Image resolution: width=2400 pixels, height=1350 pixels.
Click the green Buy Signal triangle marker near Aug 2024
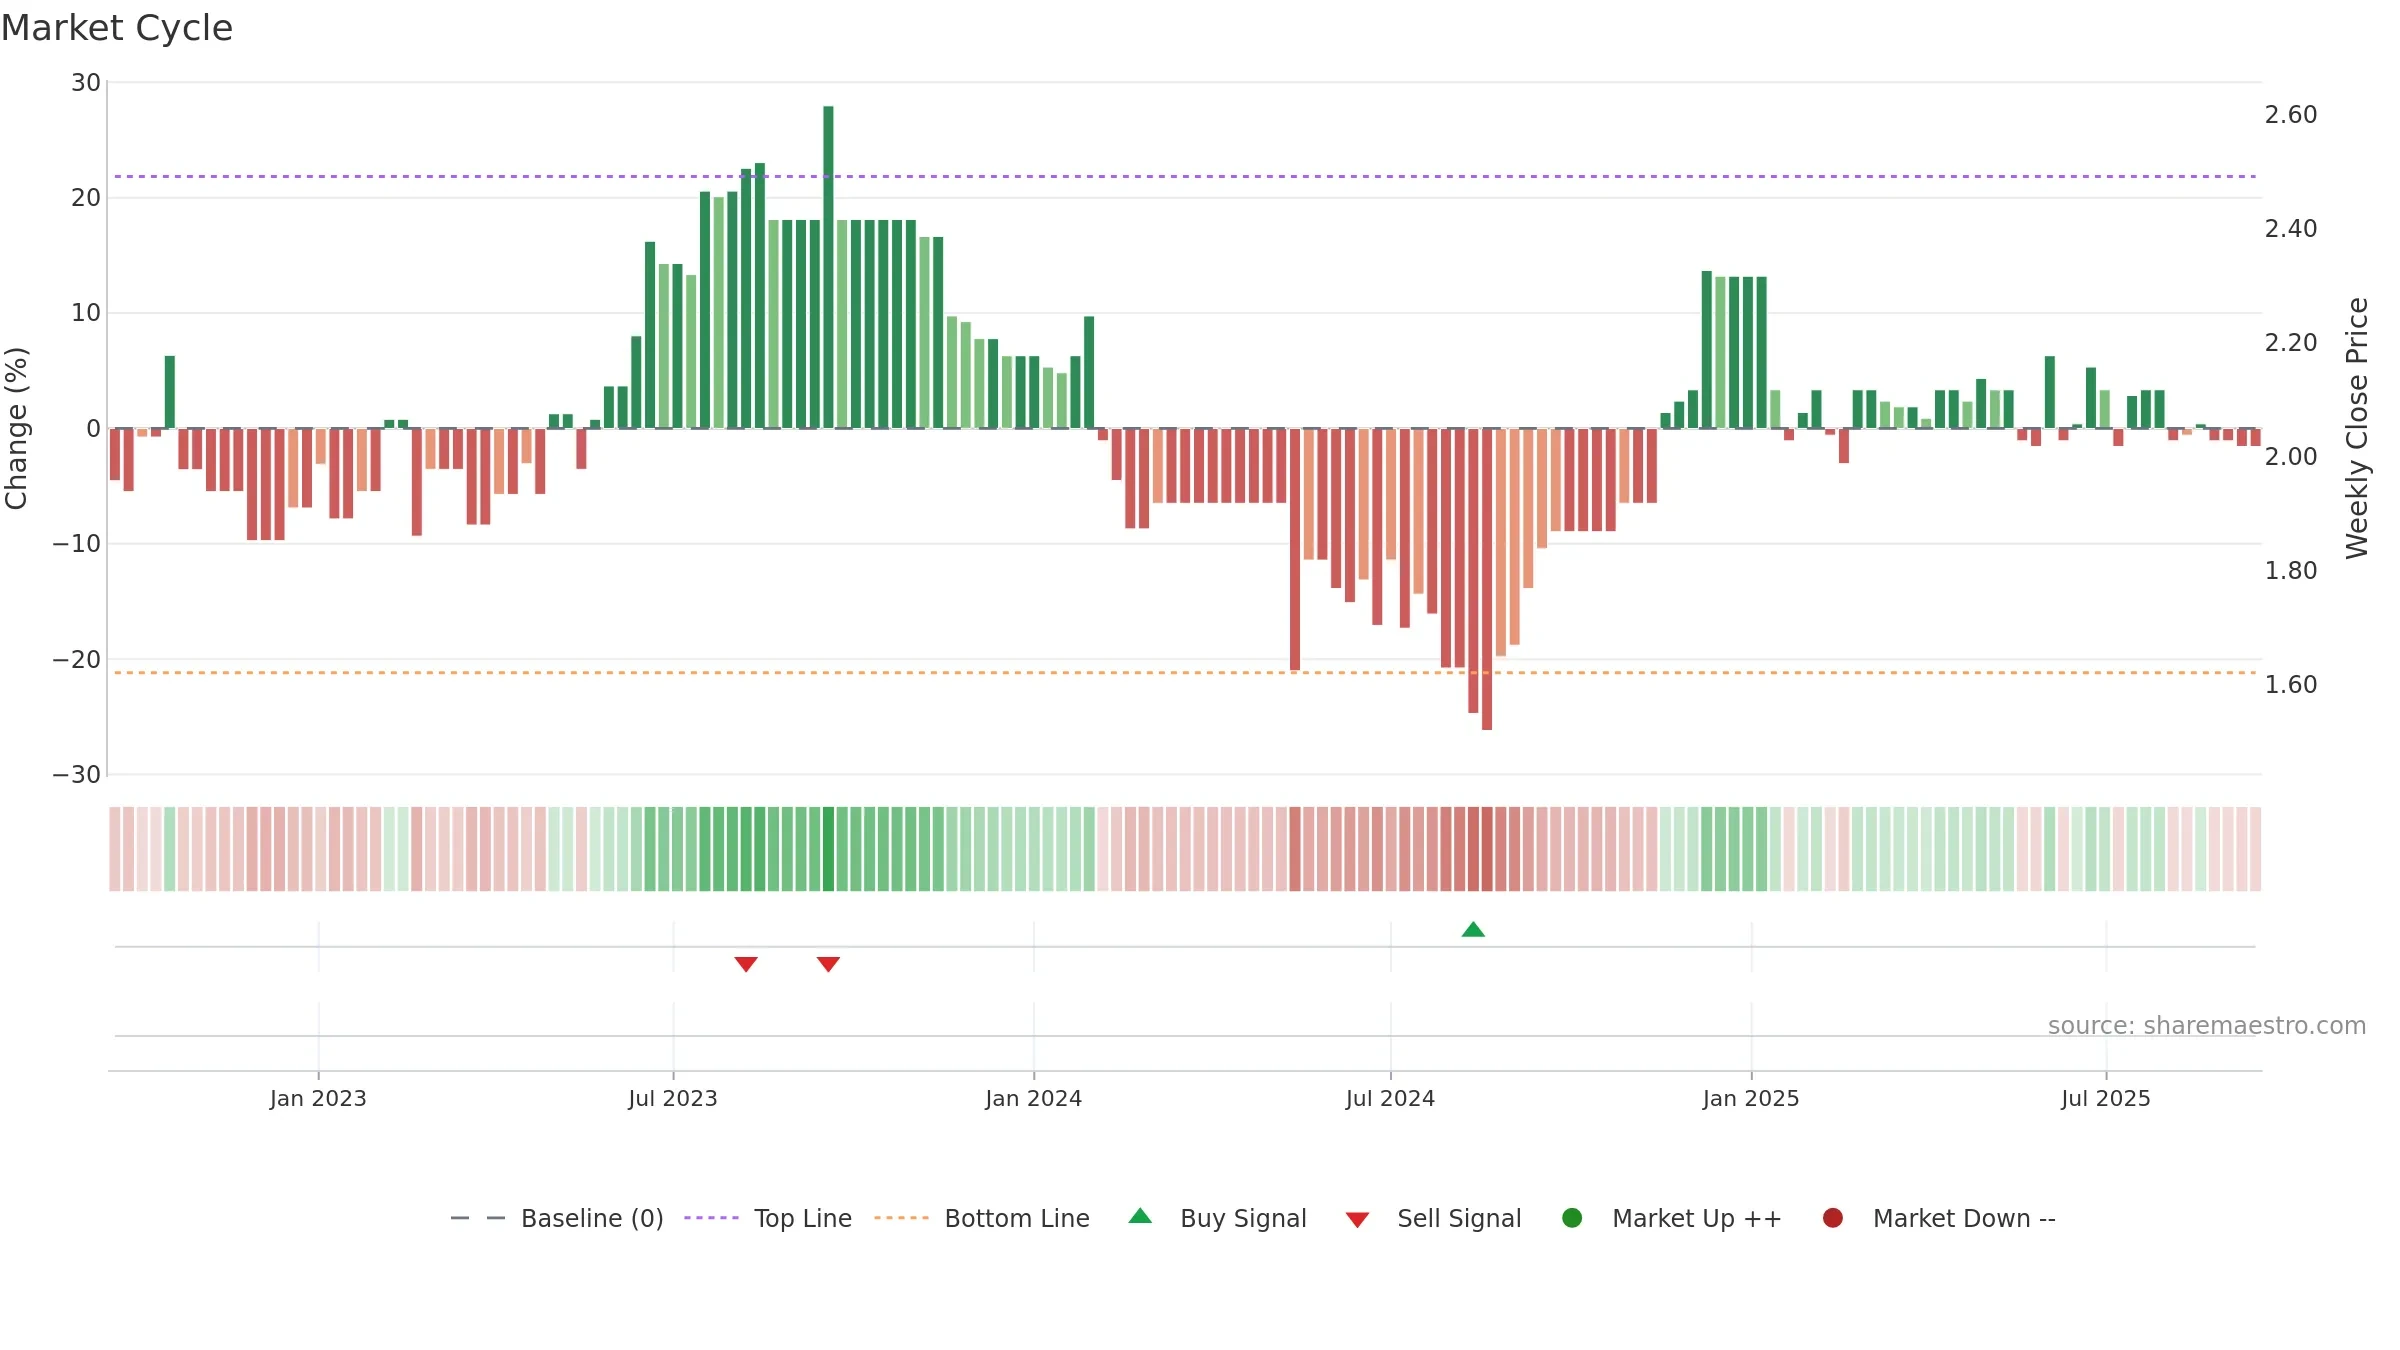pos(1473,930)
